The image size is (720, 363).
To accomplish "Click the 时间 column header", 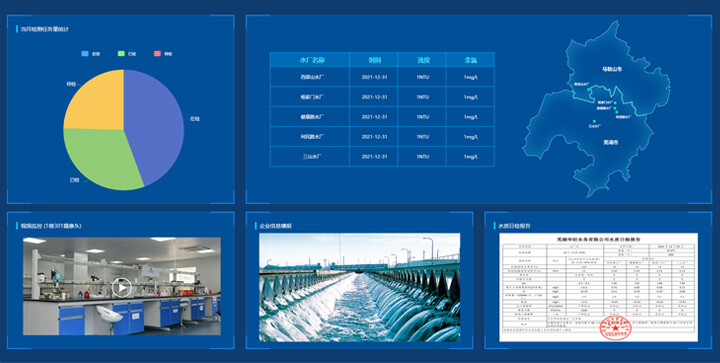I will point(374,60).
